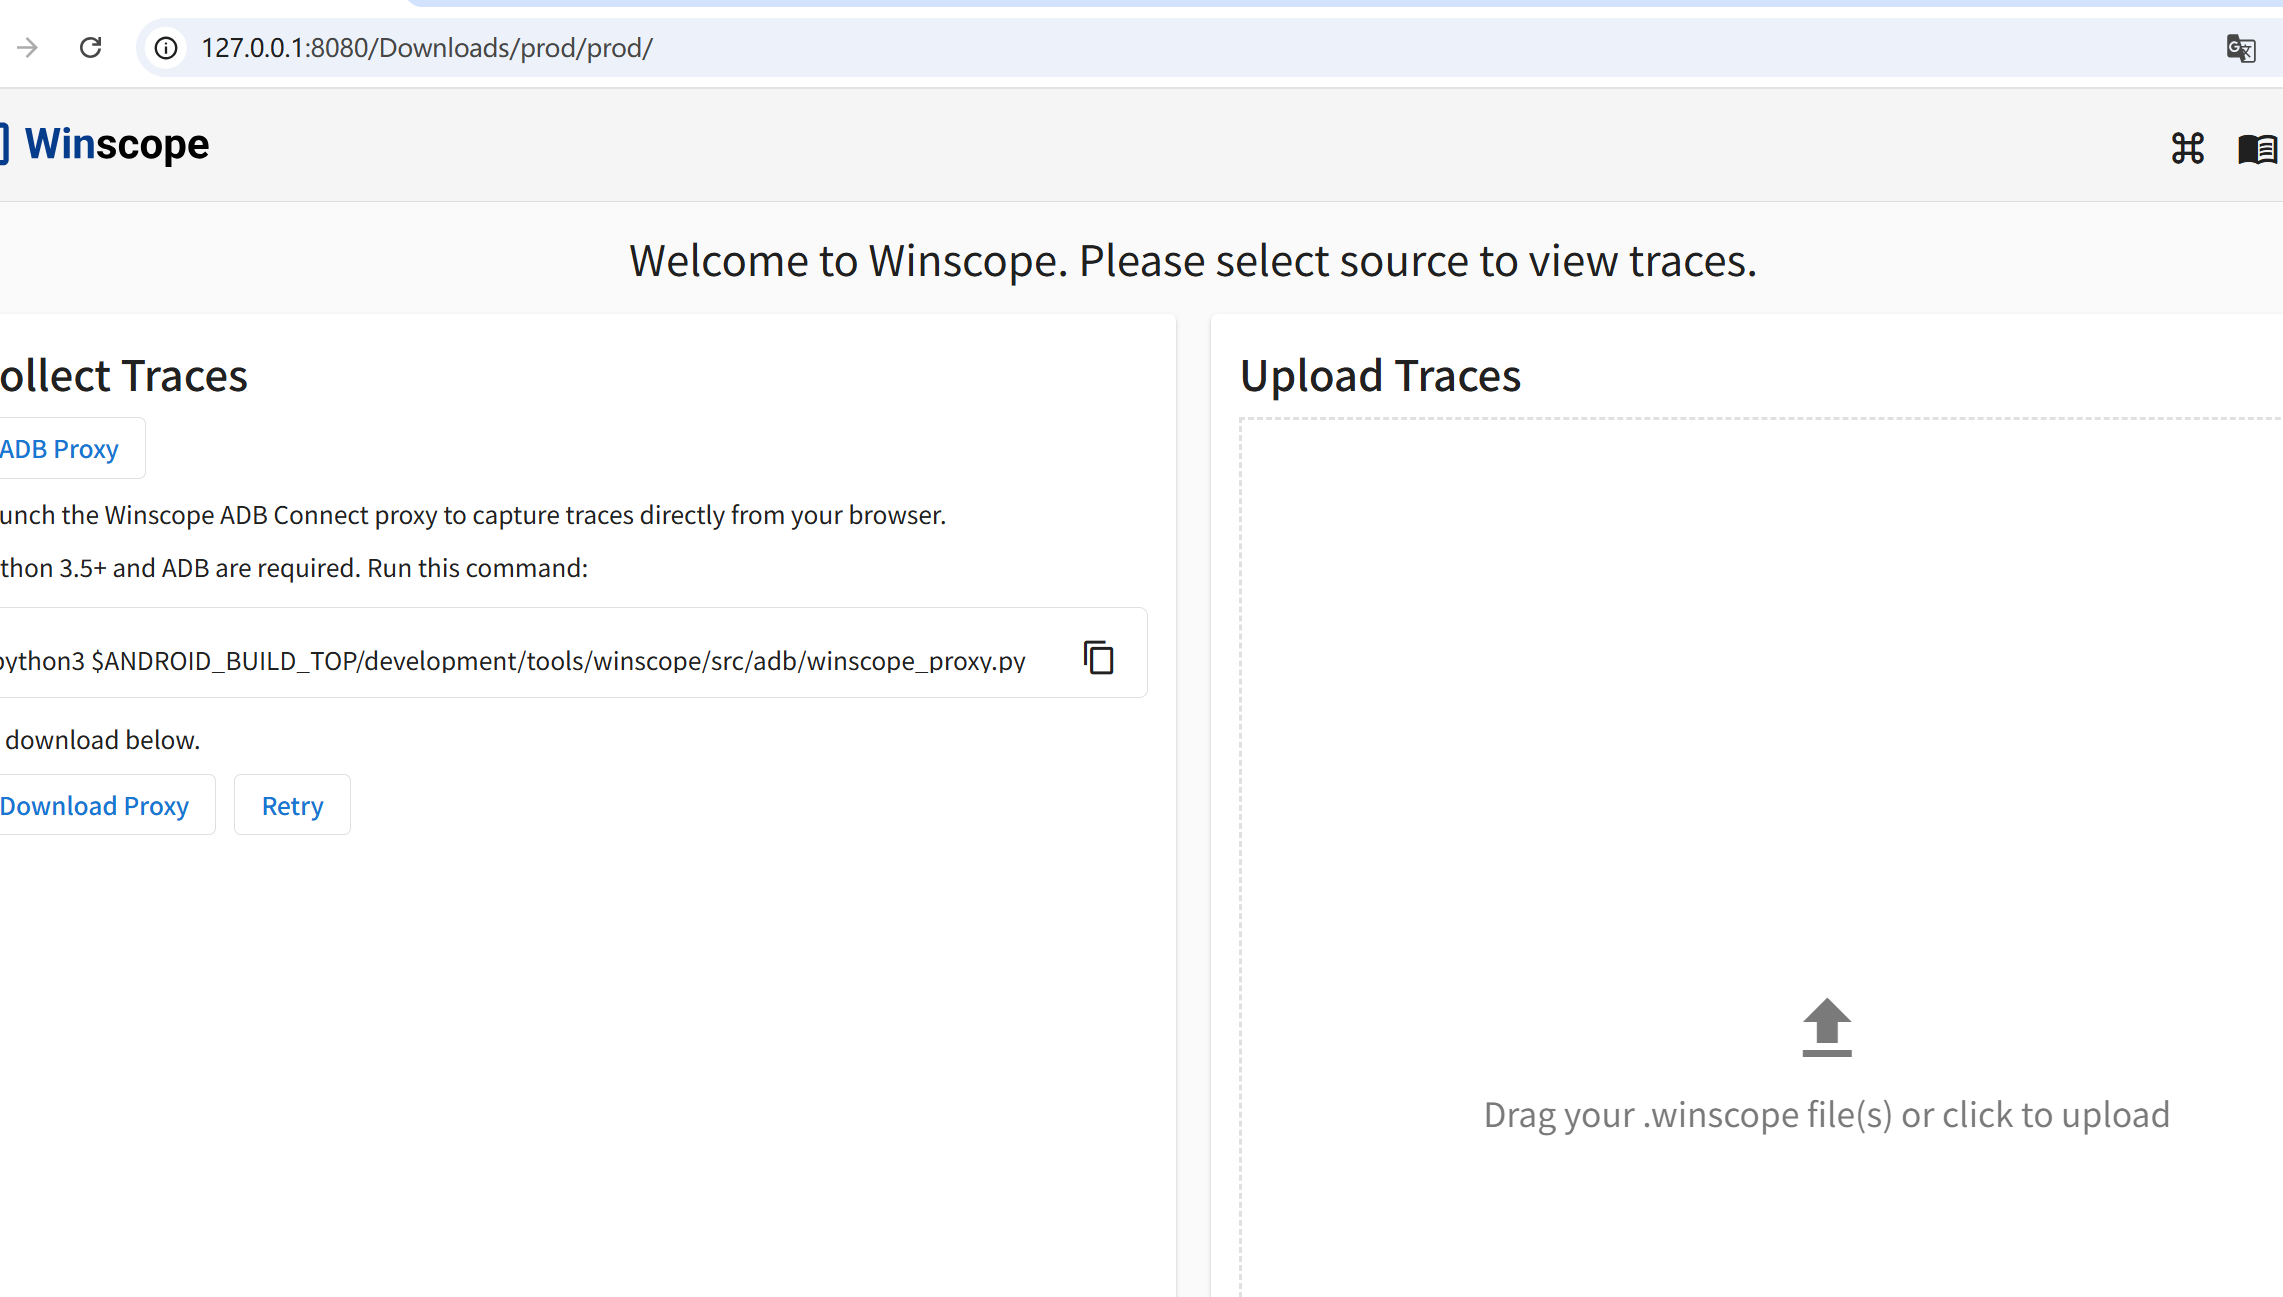Click the upload arrow icon
Viewport: 2283px width, 1297px height.
point(1826,1027)
